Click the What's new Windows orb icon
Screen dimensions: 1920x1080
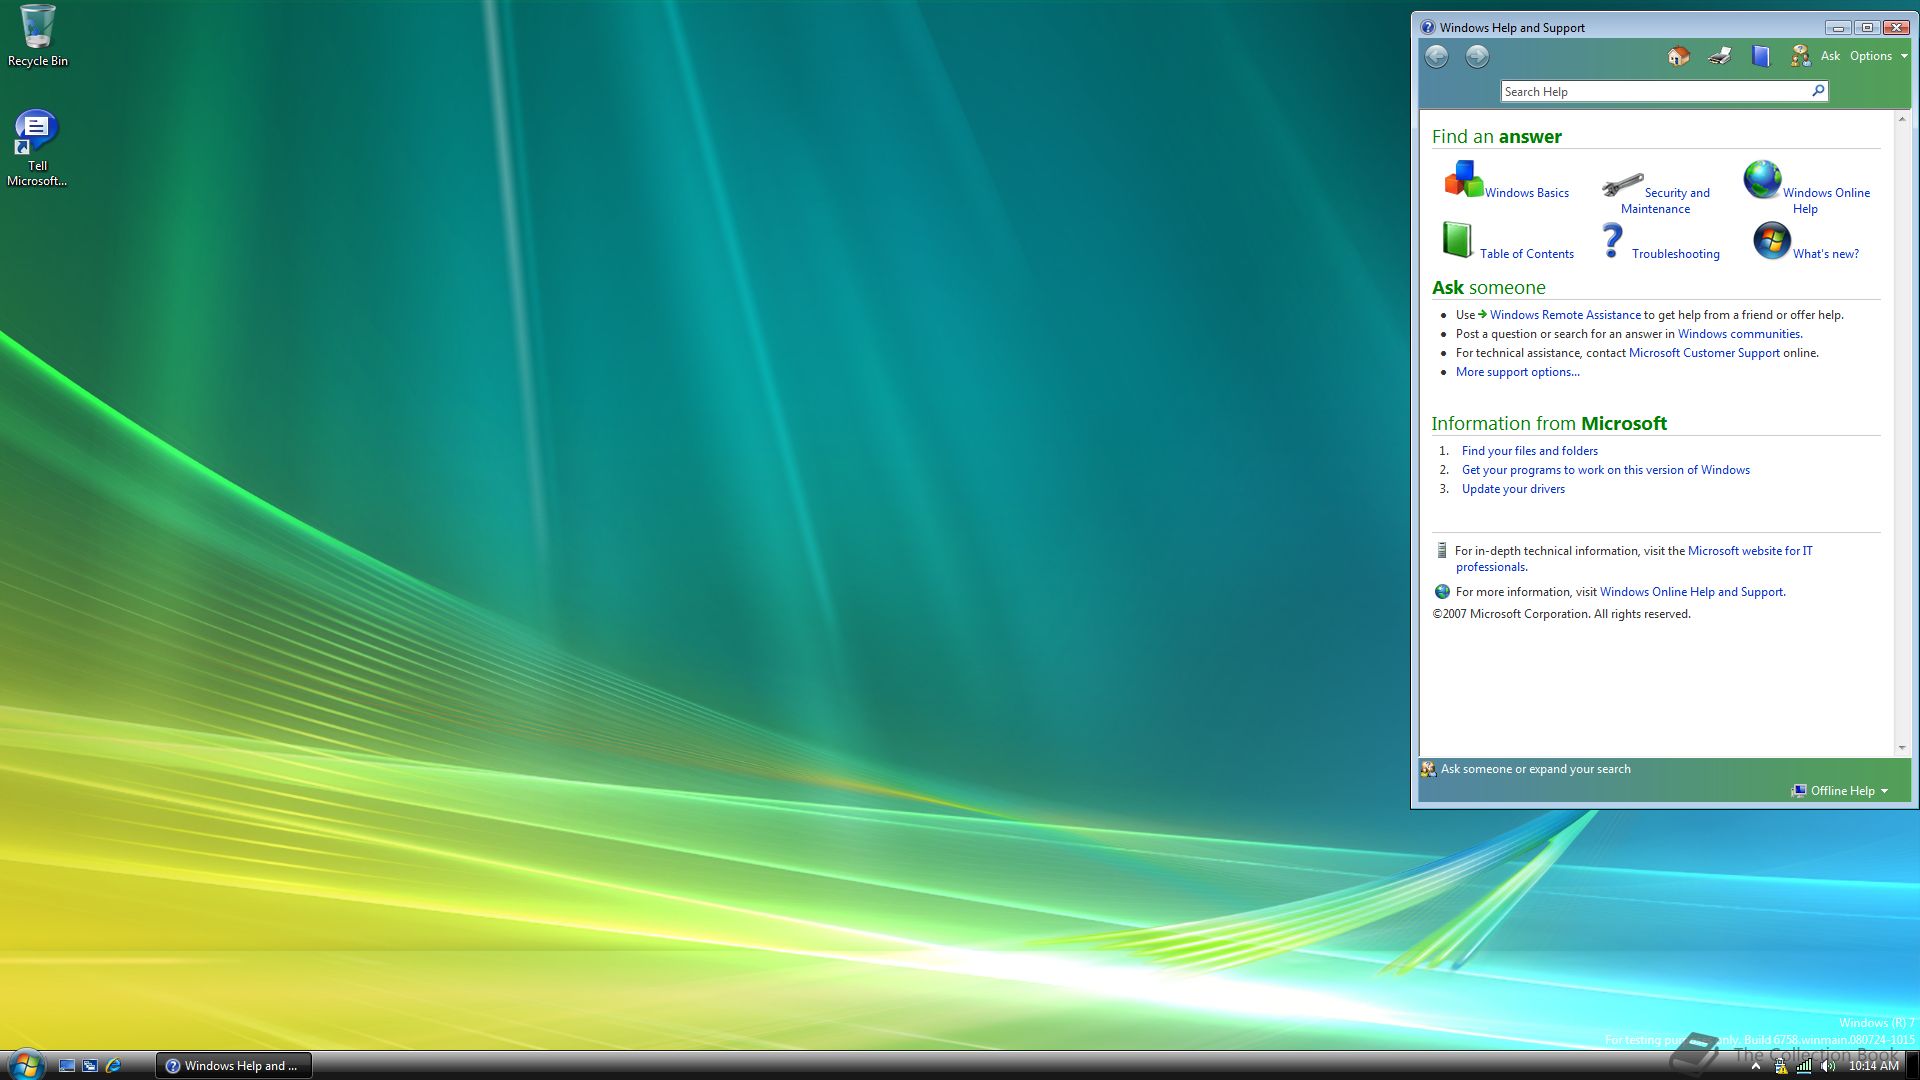[1772, 241]
